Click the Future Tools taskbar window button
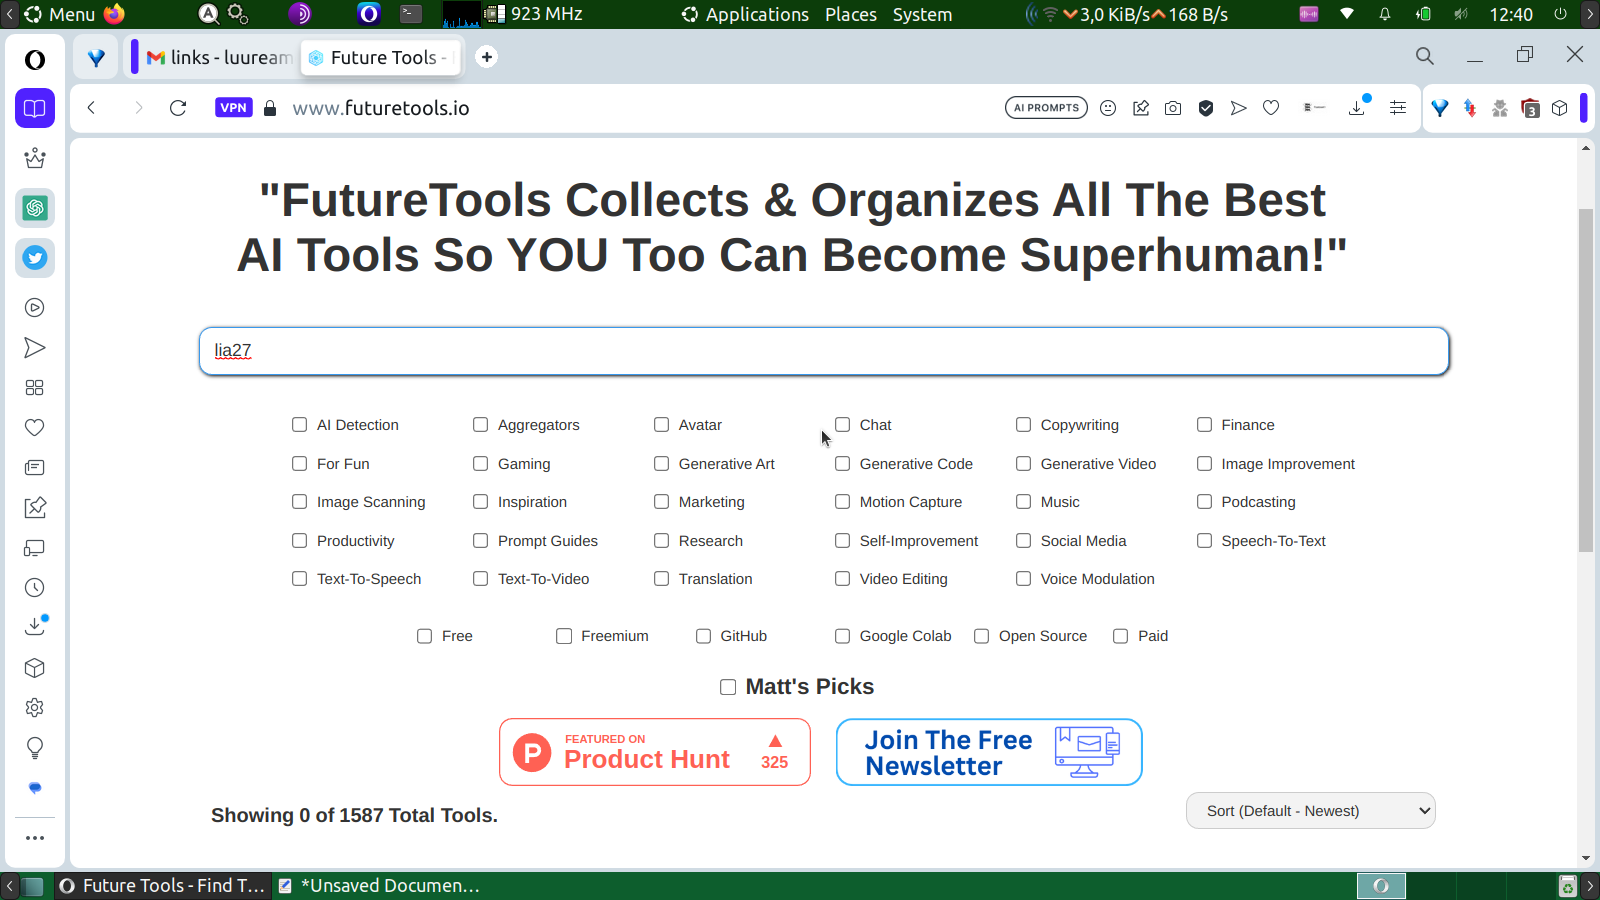The width and height of the screenshot is (1600, 900). tap(162, 886)
